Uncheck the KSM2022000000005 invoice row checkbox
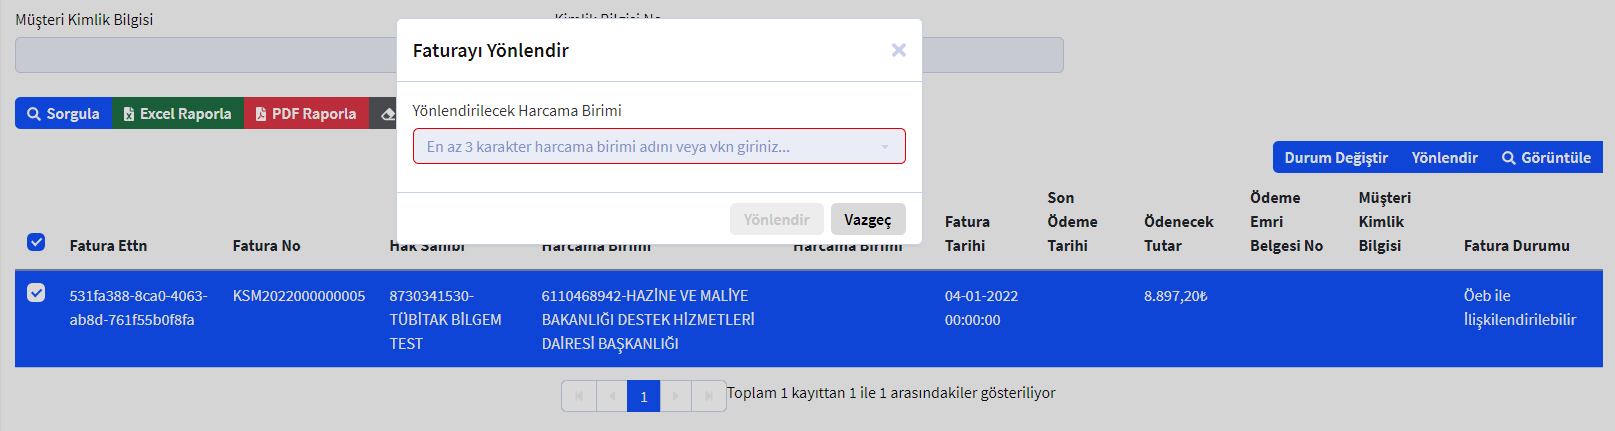Viewport: 1615px width, 431px height. coord(36,293)
